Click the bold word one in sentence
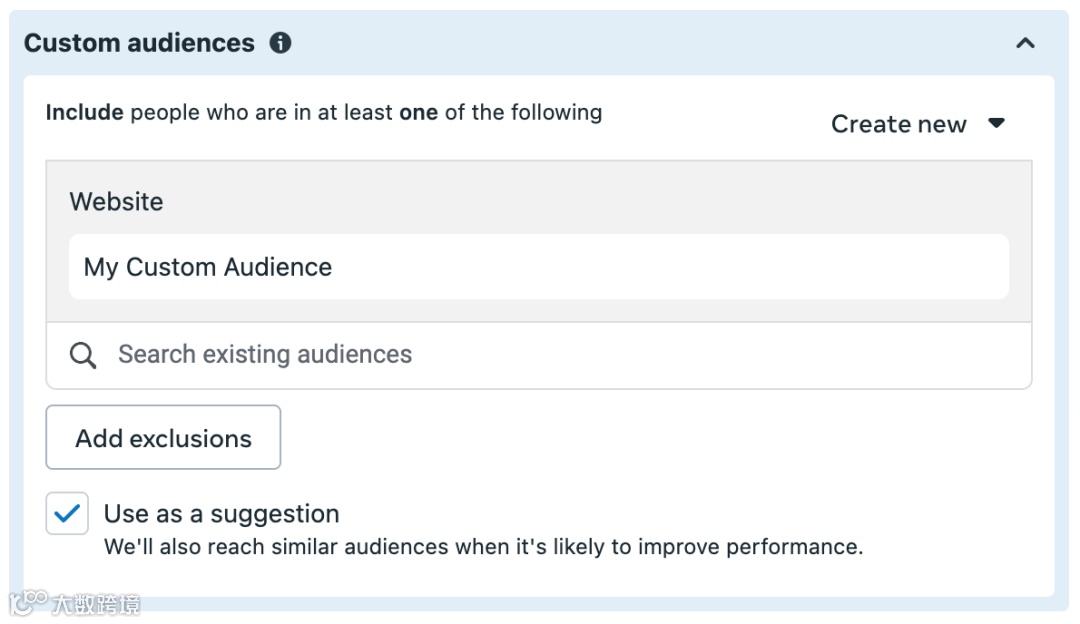The width and height of the screenshot is (1080, 624). point(418,112)
